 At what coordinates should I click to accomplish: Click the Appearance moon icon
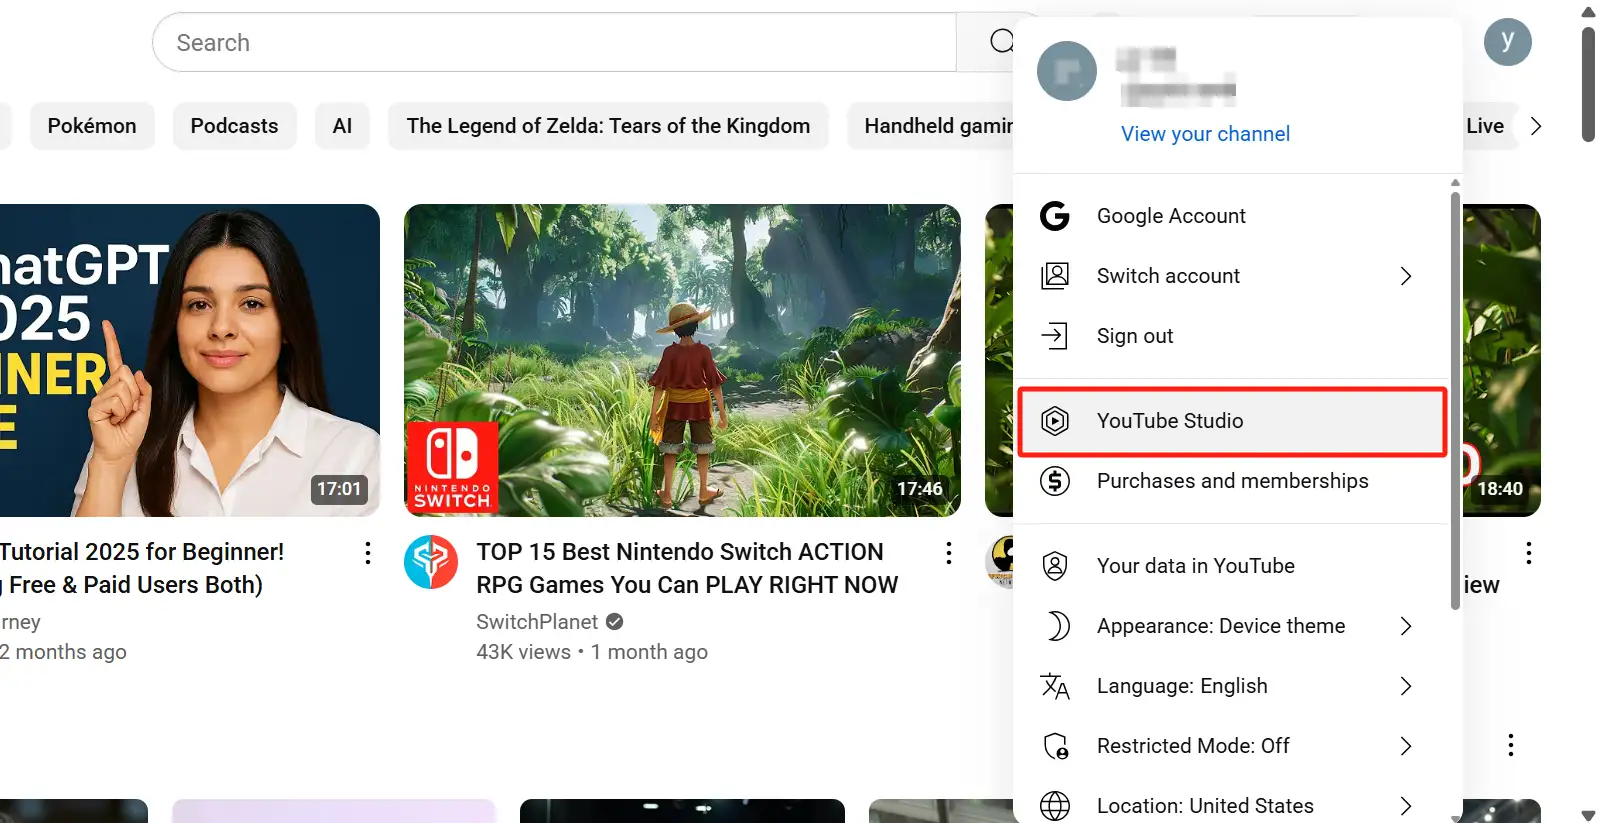1057,626
